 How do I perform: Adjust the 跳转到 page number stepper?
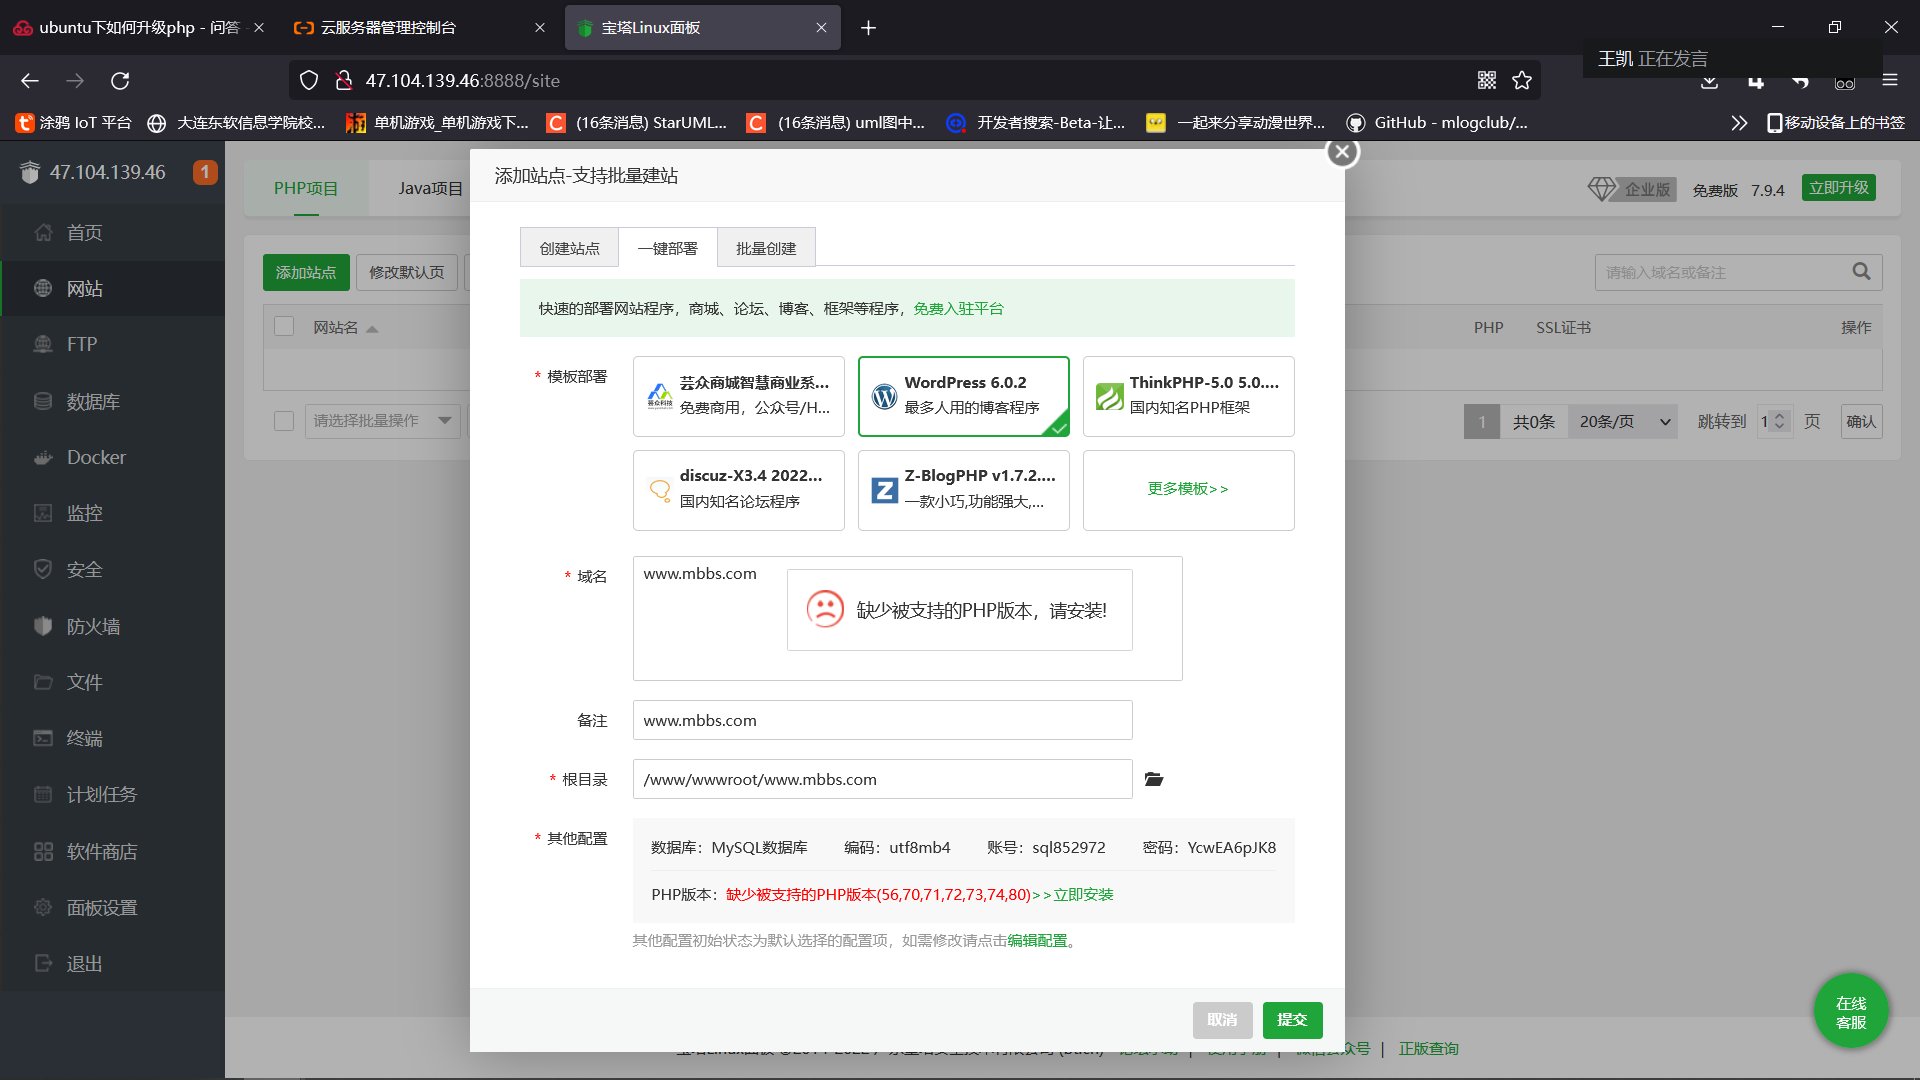pos(1778,422)
